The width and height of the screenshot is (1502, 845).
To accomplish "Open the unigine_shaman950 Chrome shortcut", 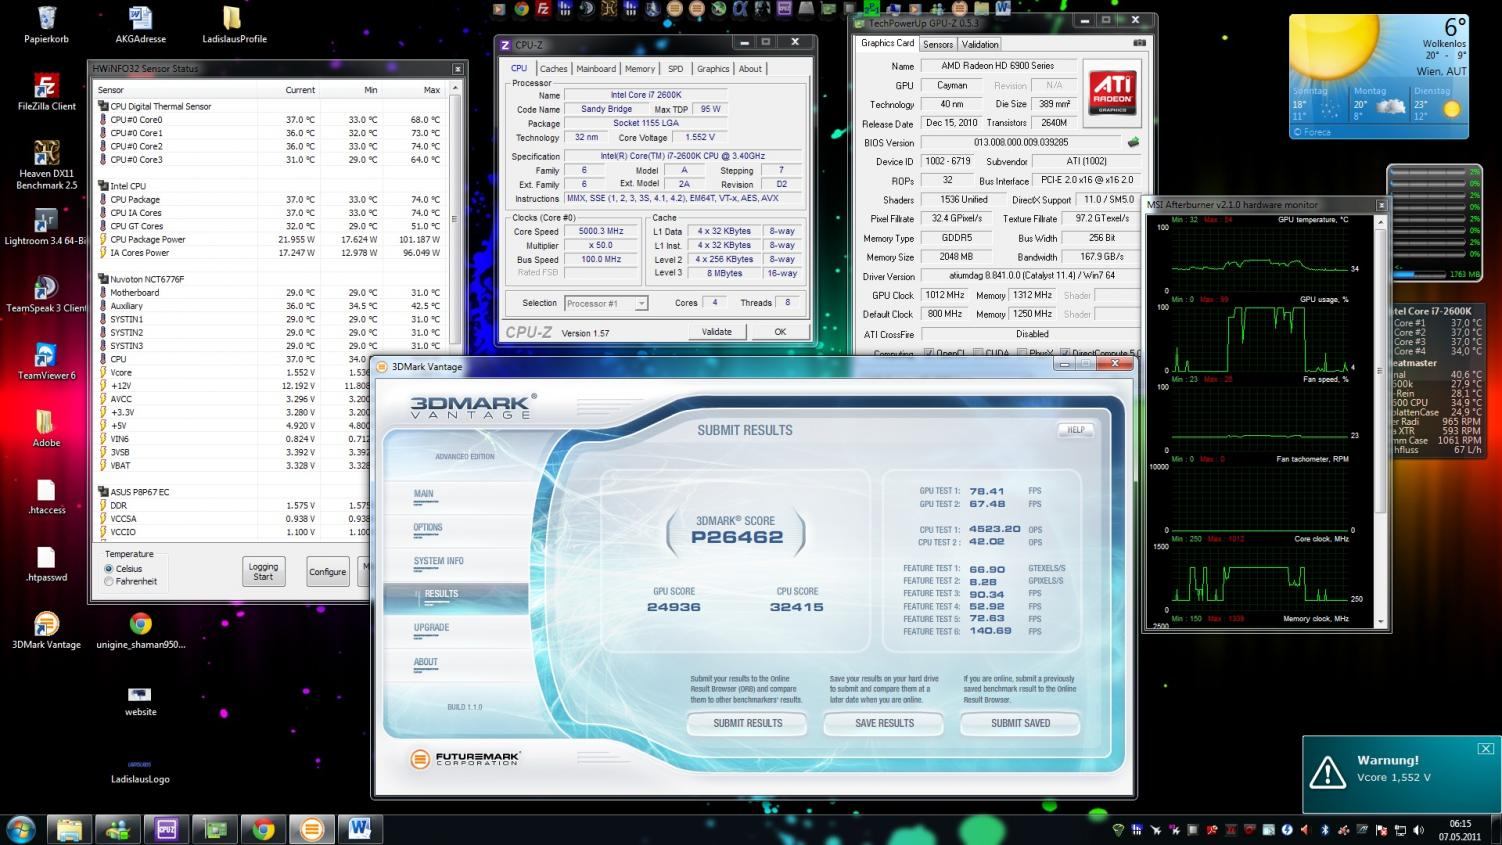I will click(x=140, y=631).
